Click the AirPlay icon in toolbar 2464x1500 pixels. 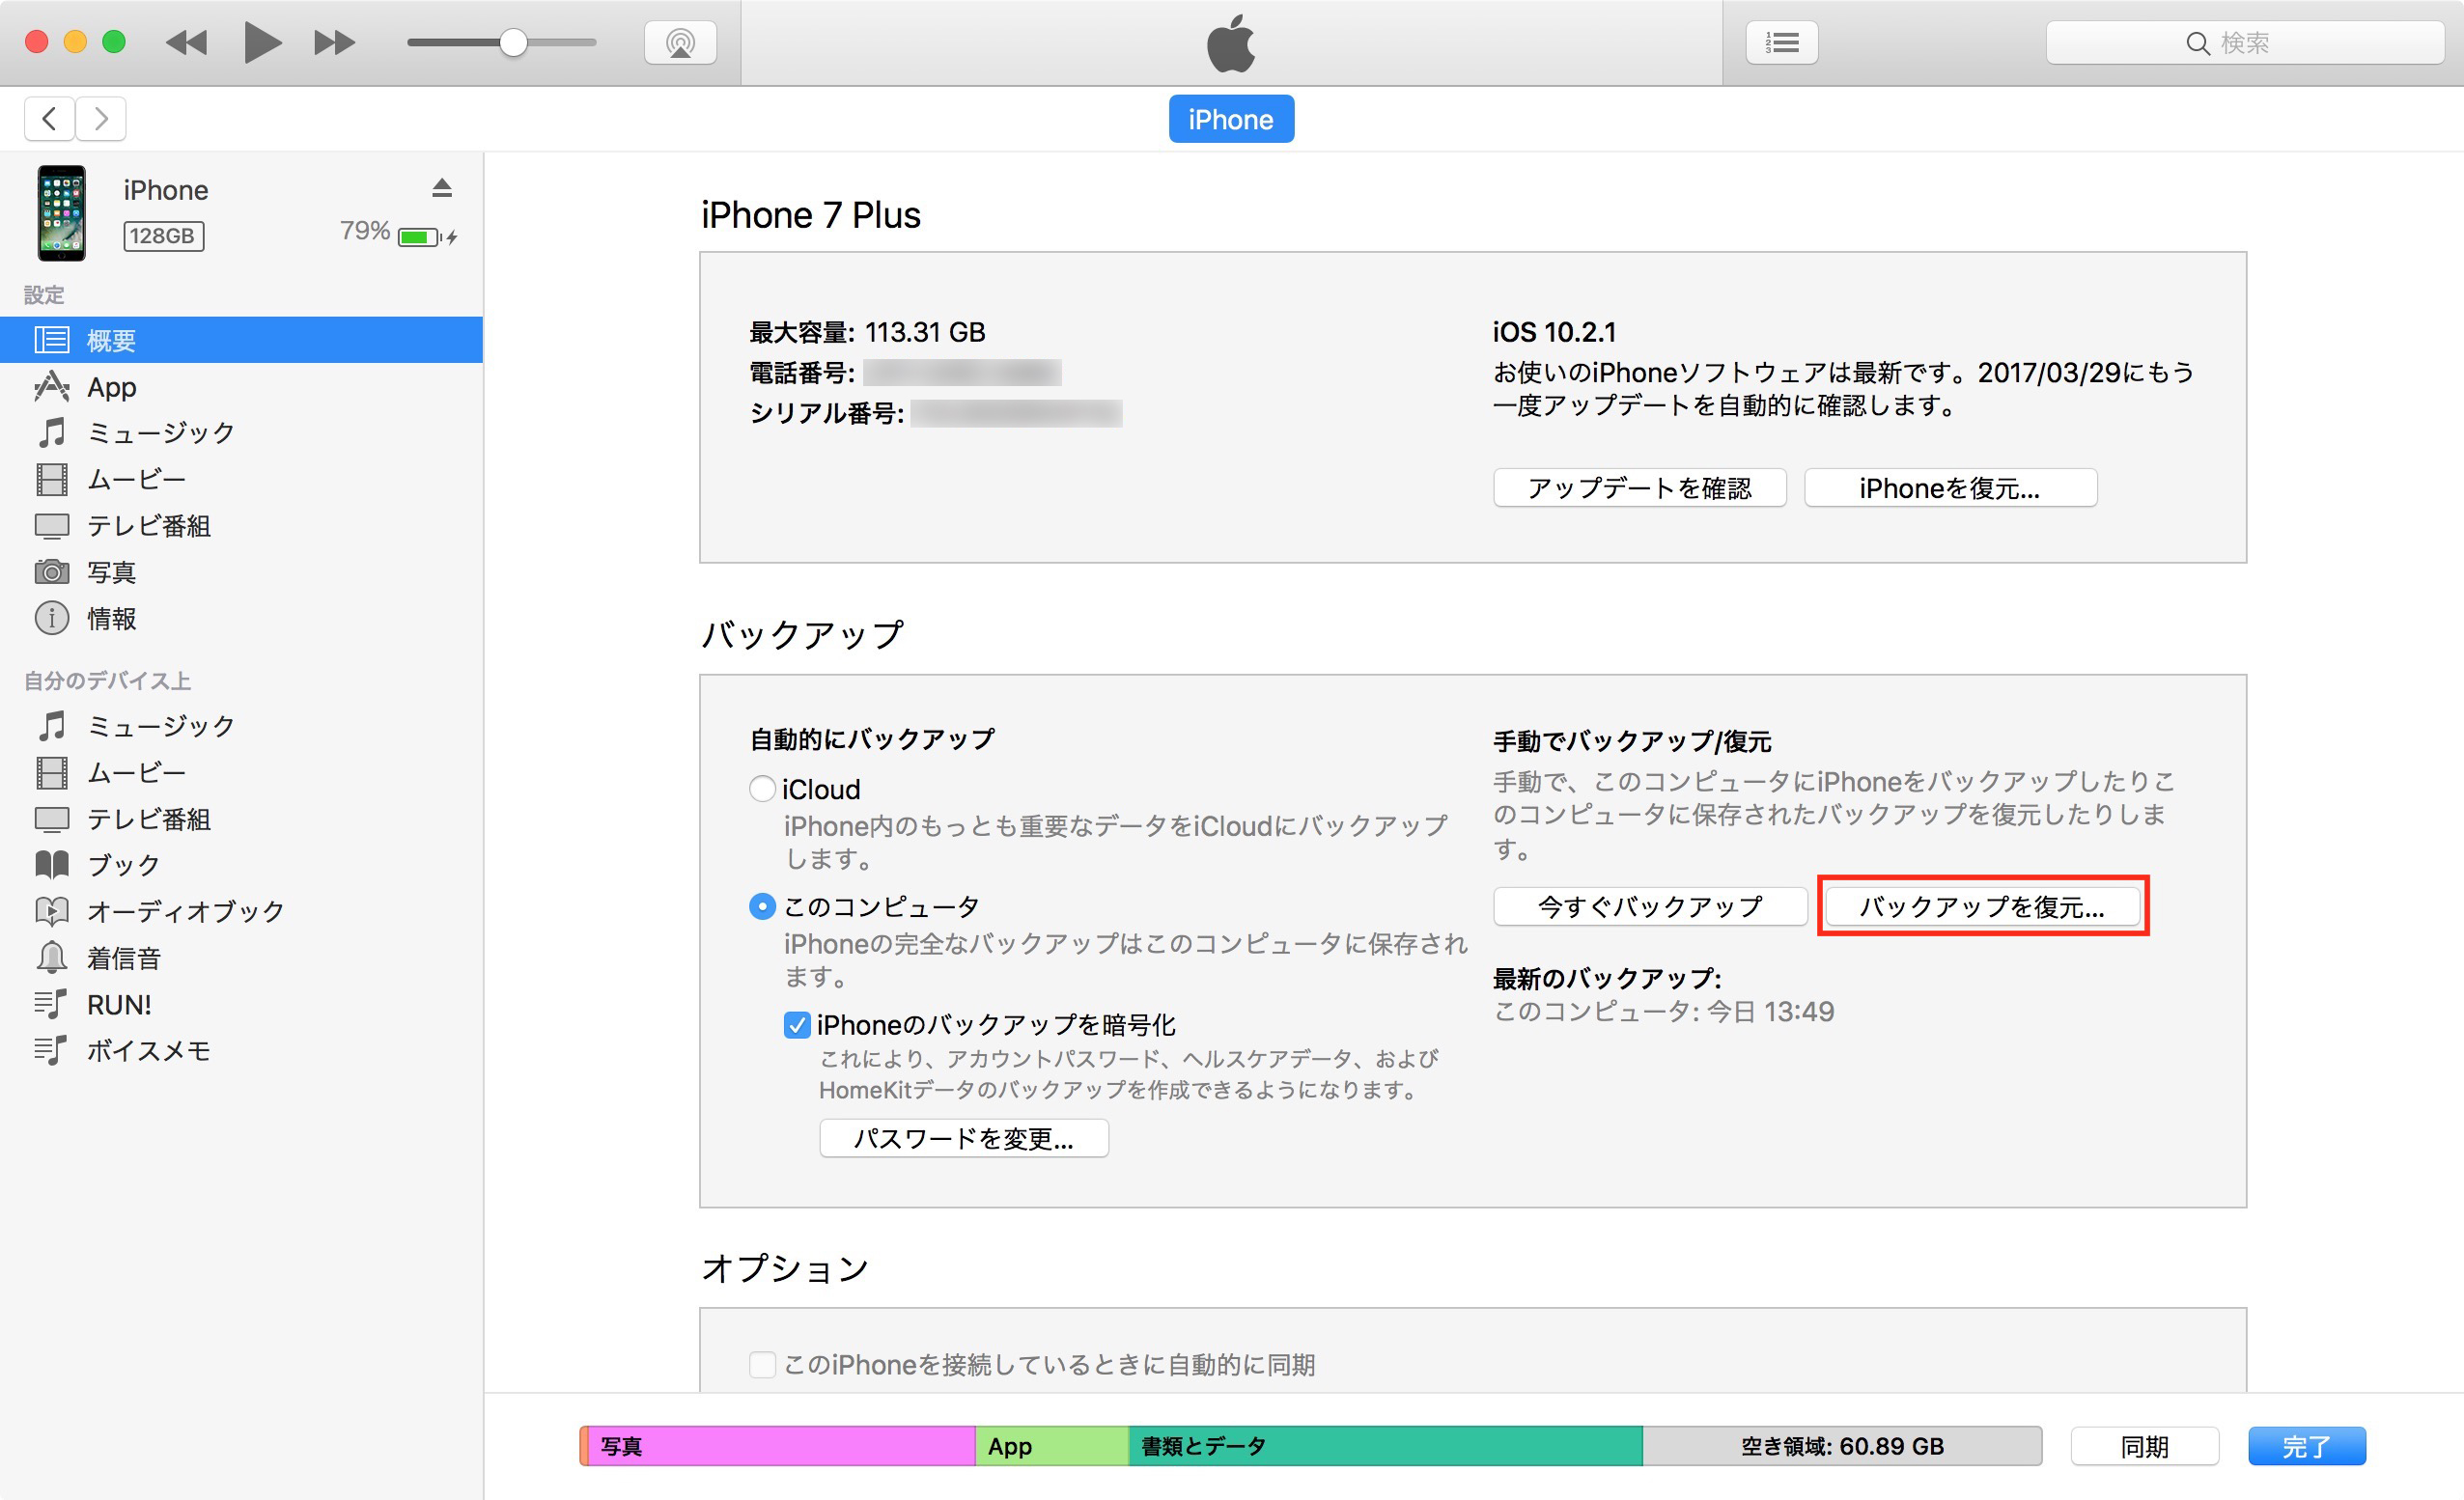click(680, 43)
